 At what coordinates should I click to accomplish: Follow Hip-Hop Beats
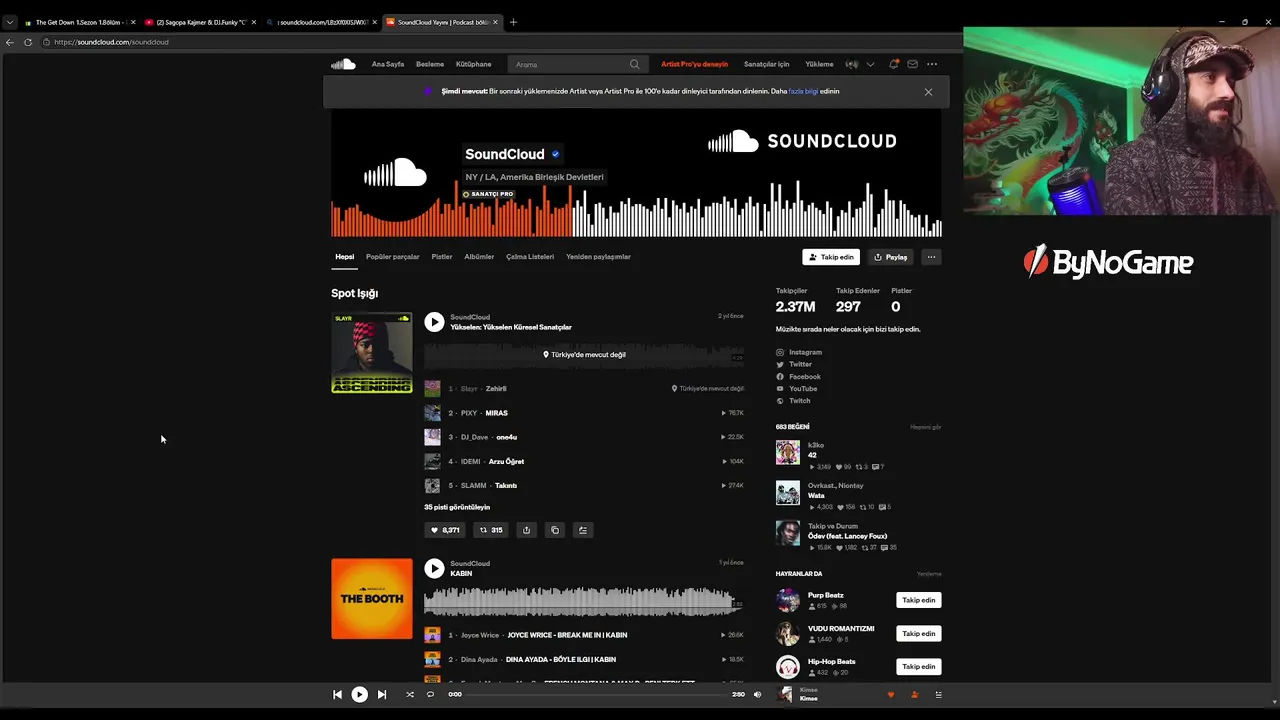[919, 666]
